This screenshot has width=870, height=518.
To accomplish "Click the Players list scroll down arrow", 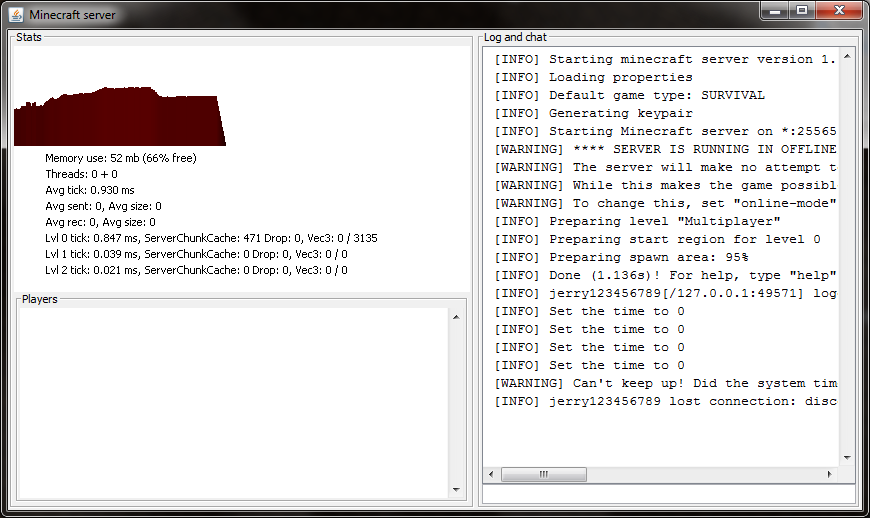I will click(x=456, y=490).
